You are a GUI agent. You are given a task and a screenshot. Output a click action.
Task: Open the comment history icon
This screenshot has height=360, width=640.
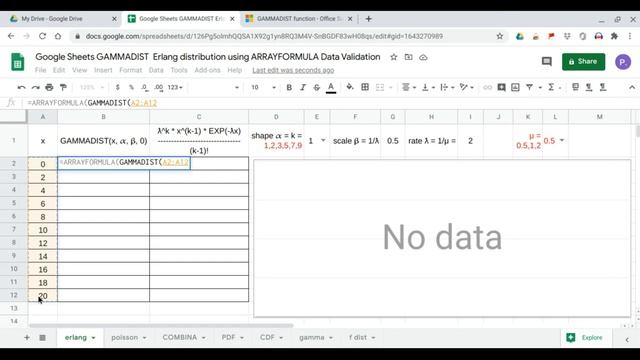[547, 62]
